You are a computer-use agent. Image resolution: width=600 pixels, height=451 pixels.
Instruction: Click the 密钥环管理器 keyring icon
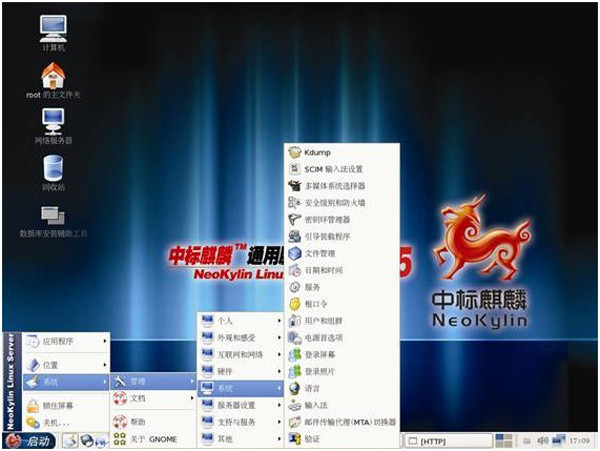pos(295,220)
